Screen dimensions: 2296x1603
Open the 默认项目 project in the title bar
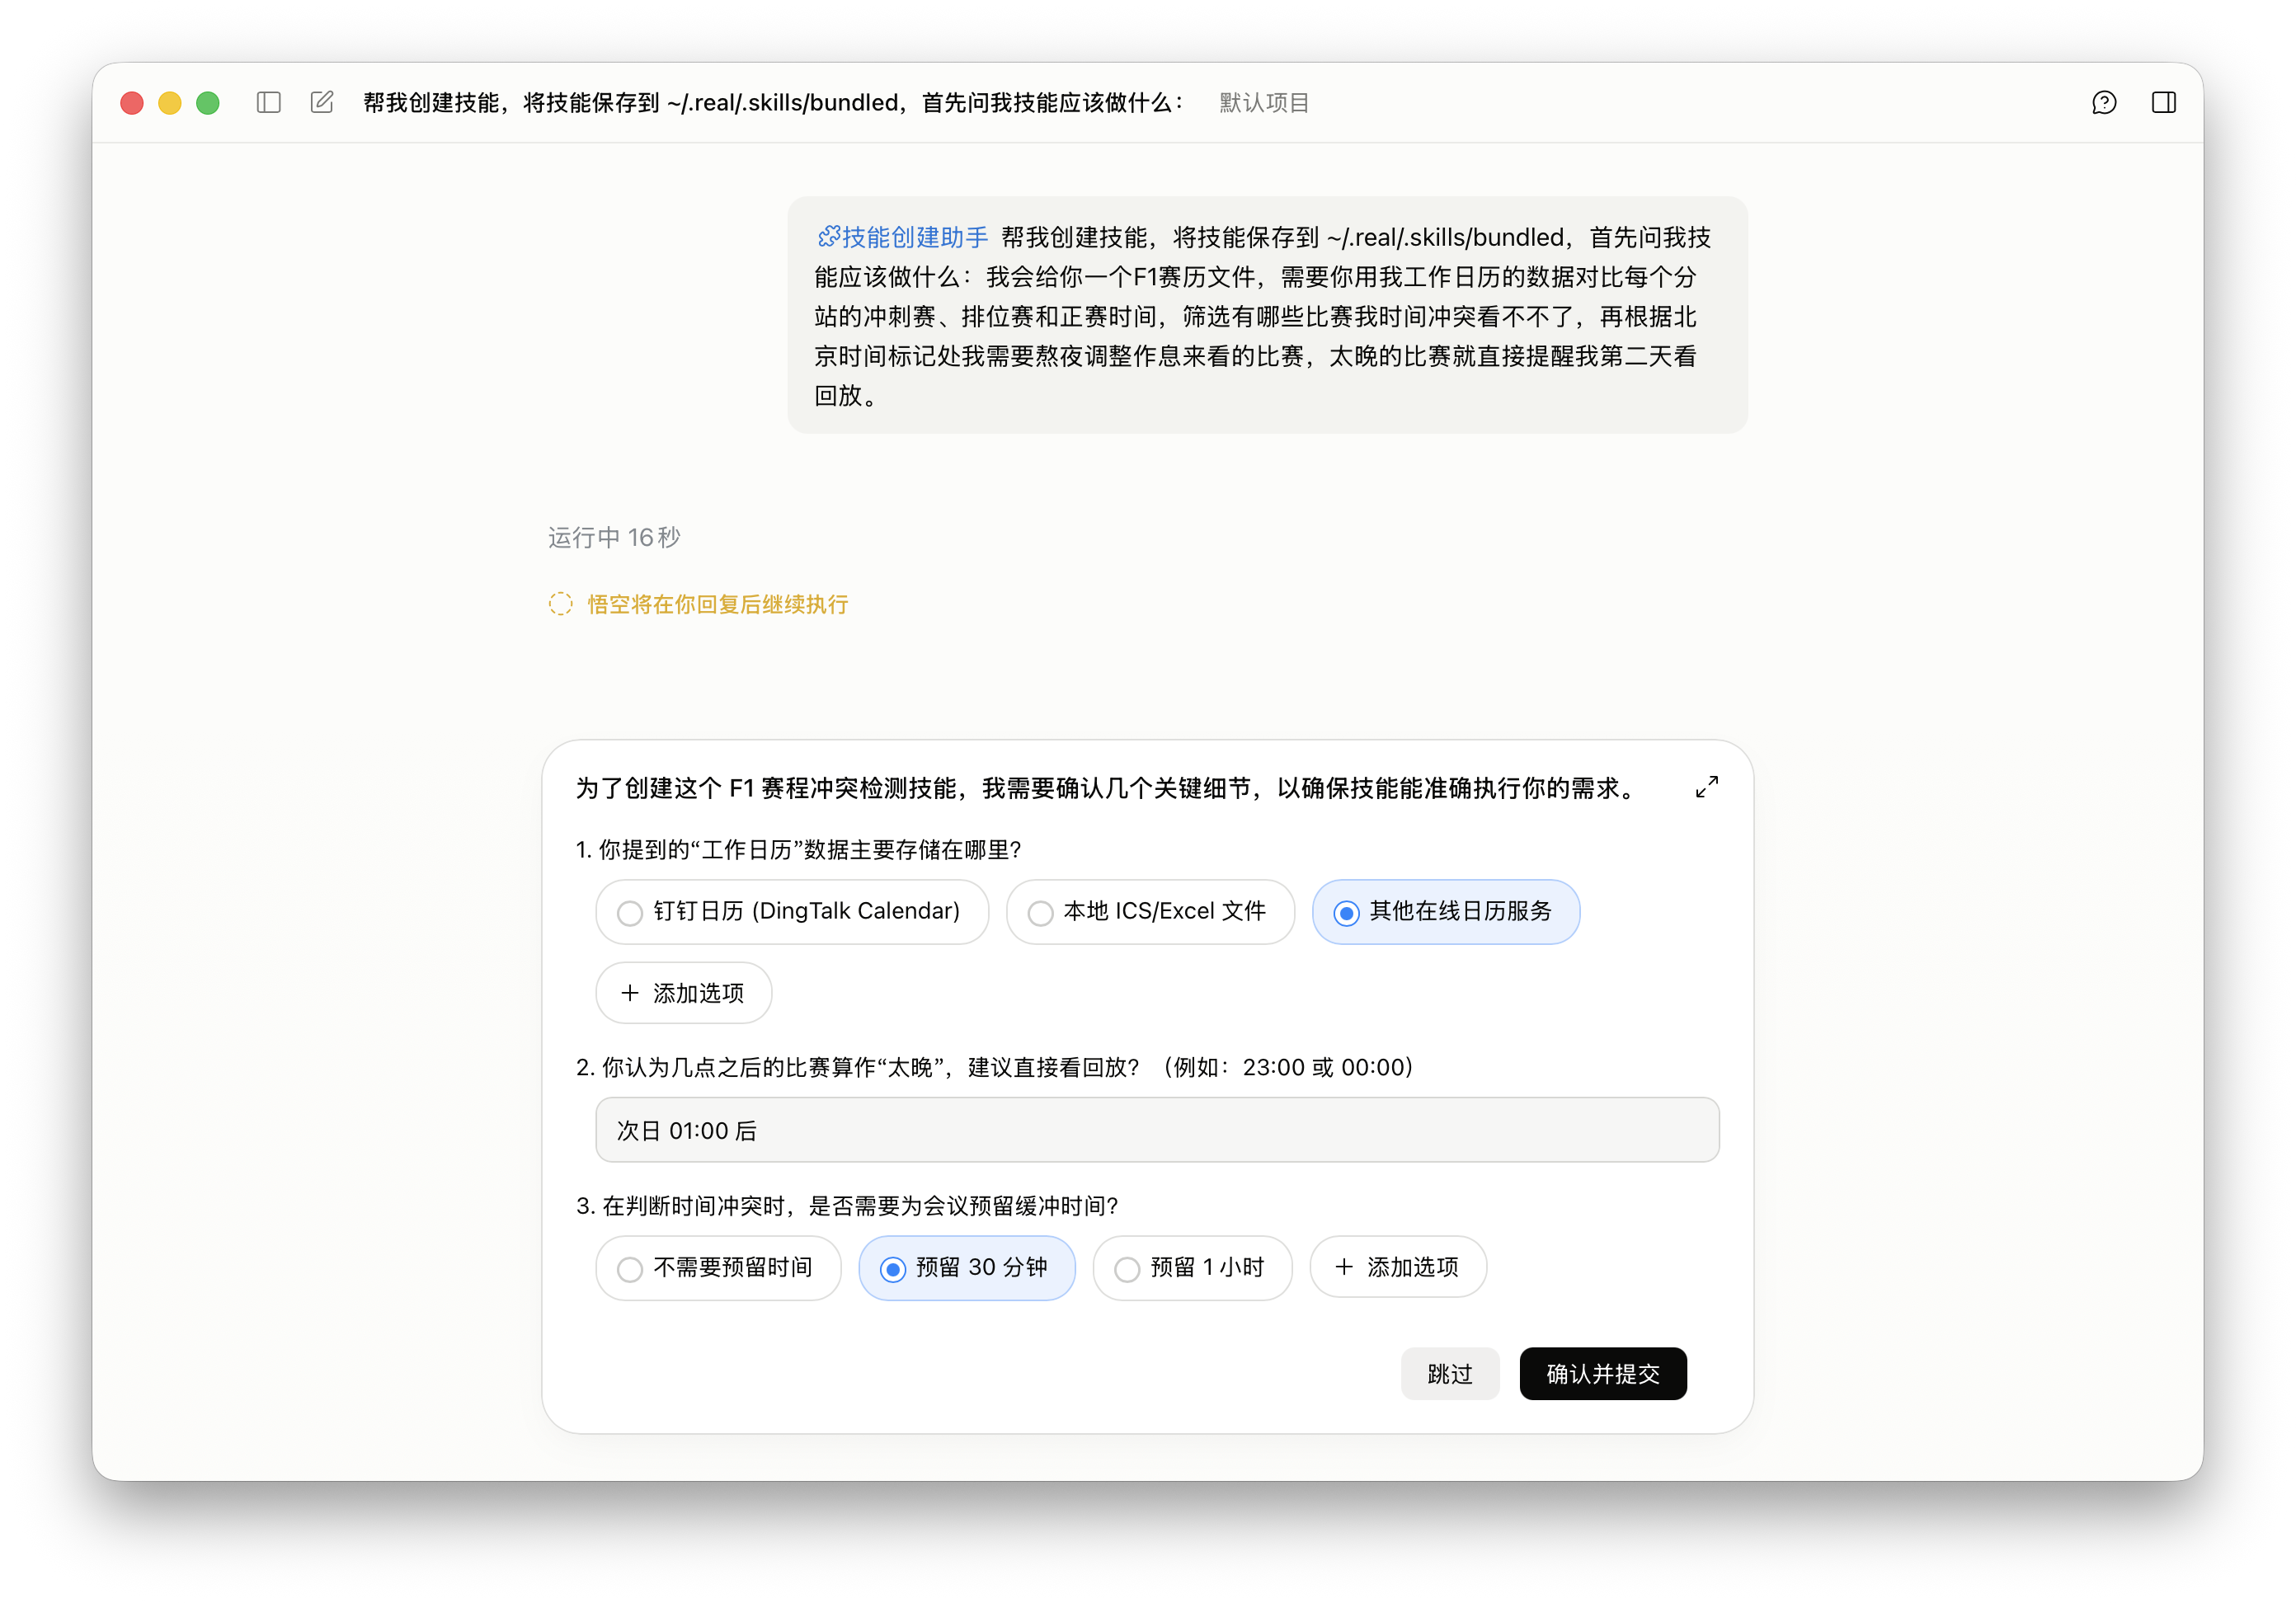click(x=1263, y=101)
